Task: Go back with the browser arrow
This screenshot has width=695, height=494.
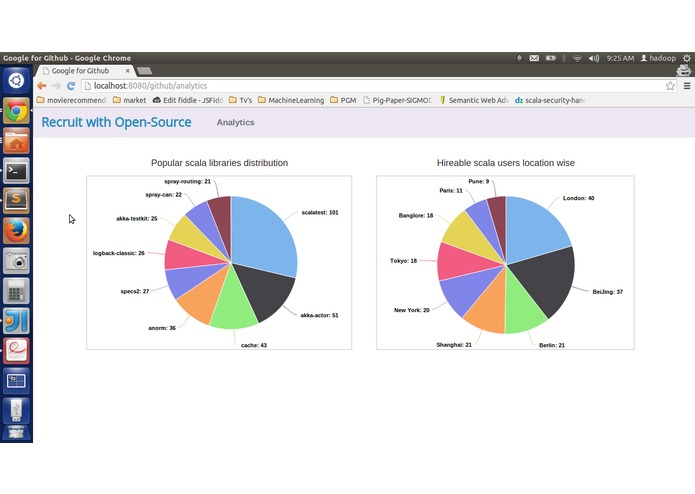Action: pyautogui.click(x=42, y=86)
